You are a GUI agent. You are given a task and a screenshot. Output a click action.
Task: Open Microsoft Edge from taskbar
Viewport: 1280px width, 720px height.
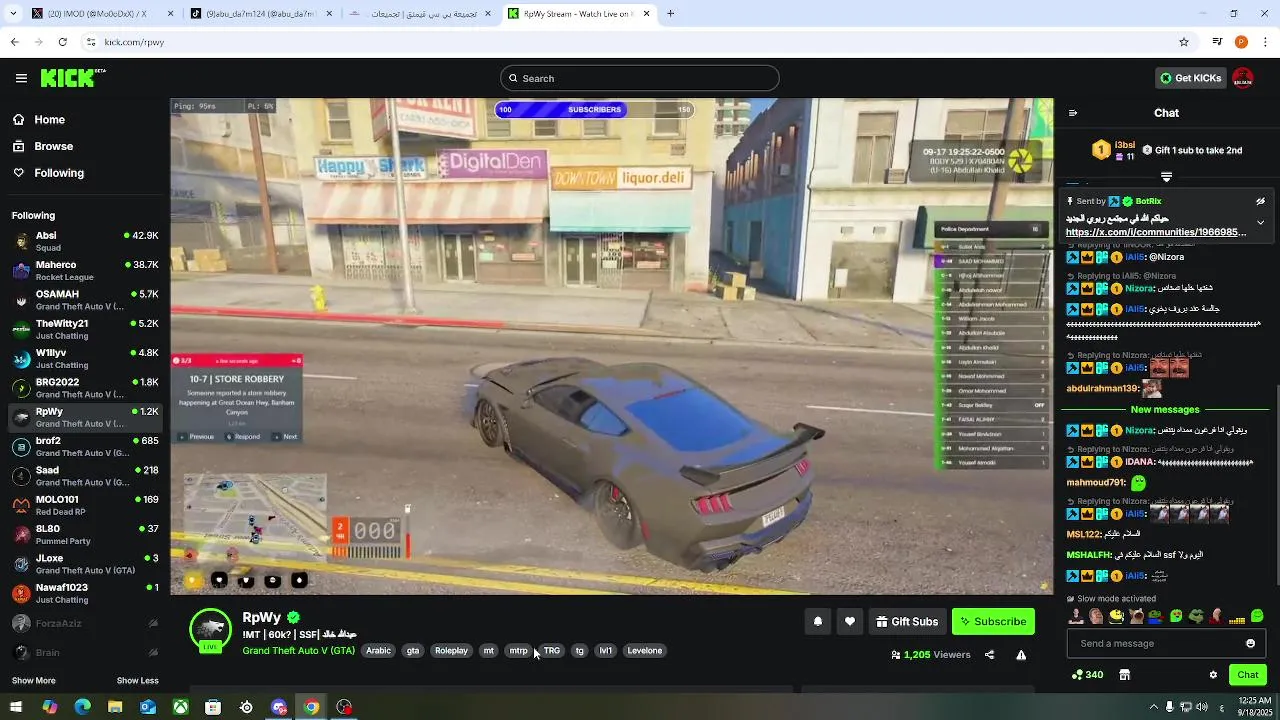coord(82,707)
